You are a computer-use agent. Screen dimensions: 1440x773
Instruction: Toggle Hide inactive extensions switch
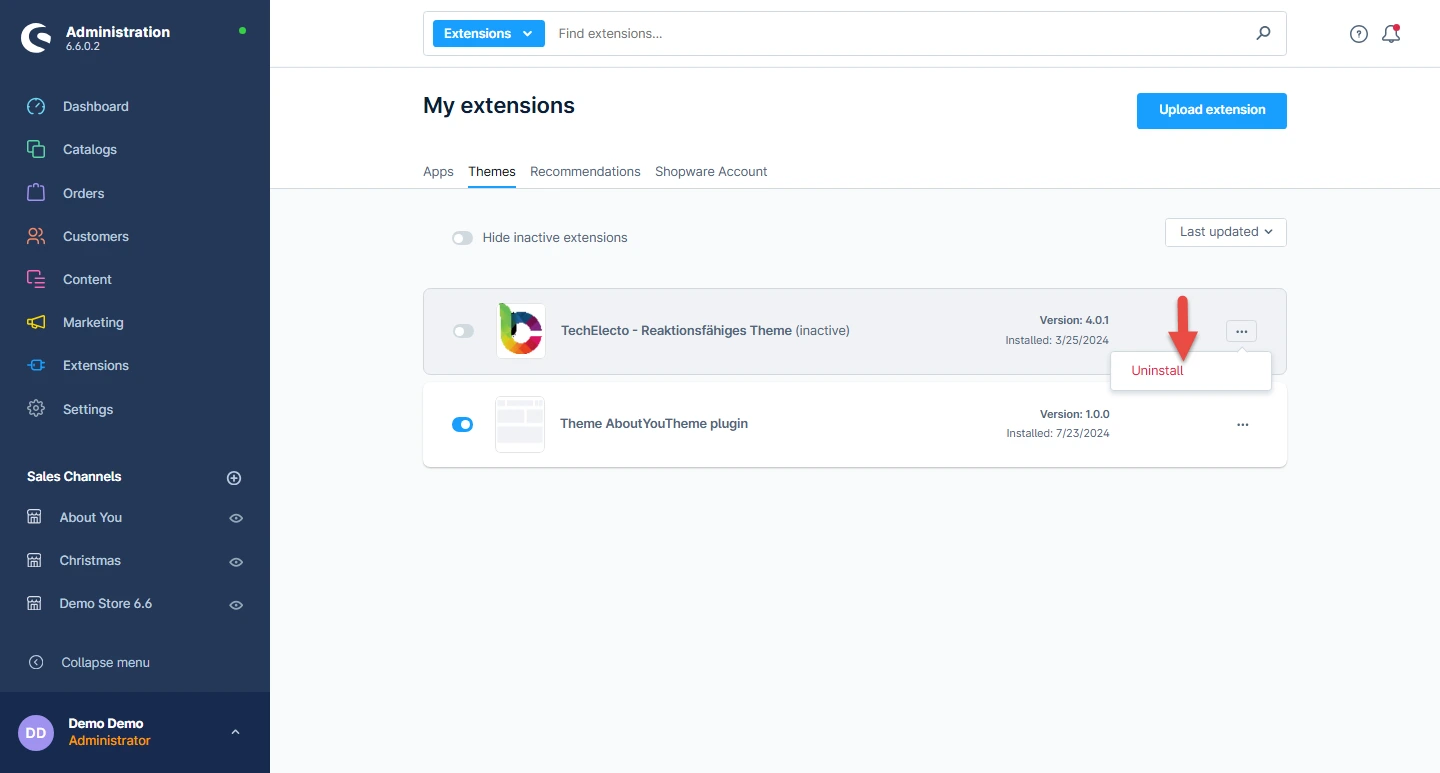point(462,238)
